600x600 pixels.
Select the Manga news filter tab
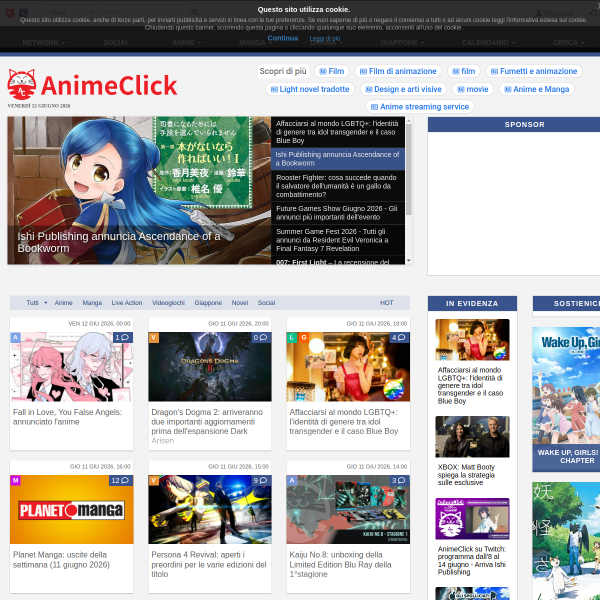(92, 303)
